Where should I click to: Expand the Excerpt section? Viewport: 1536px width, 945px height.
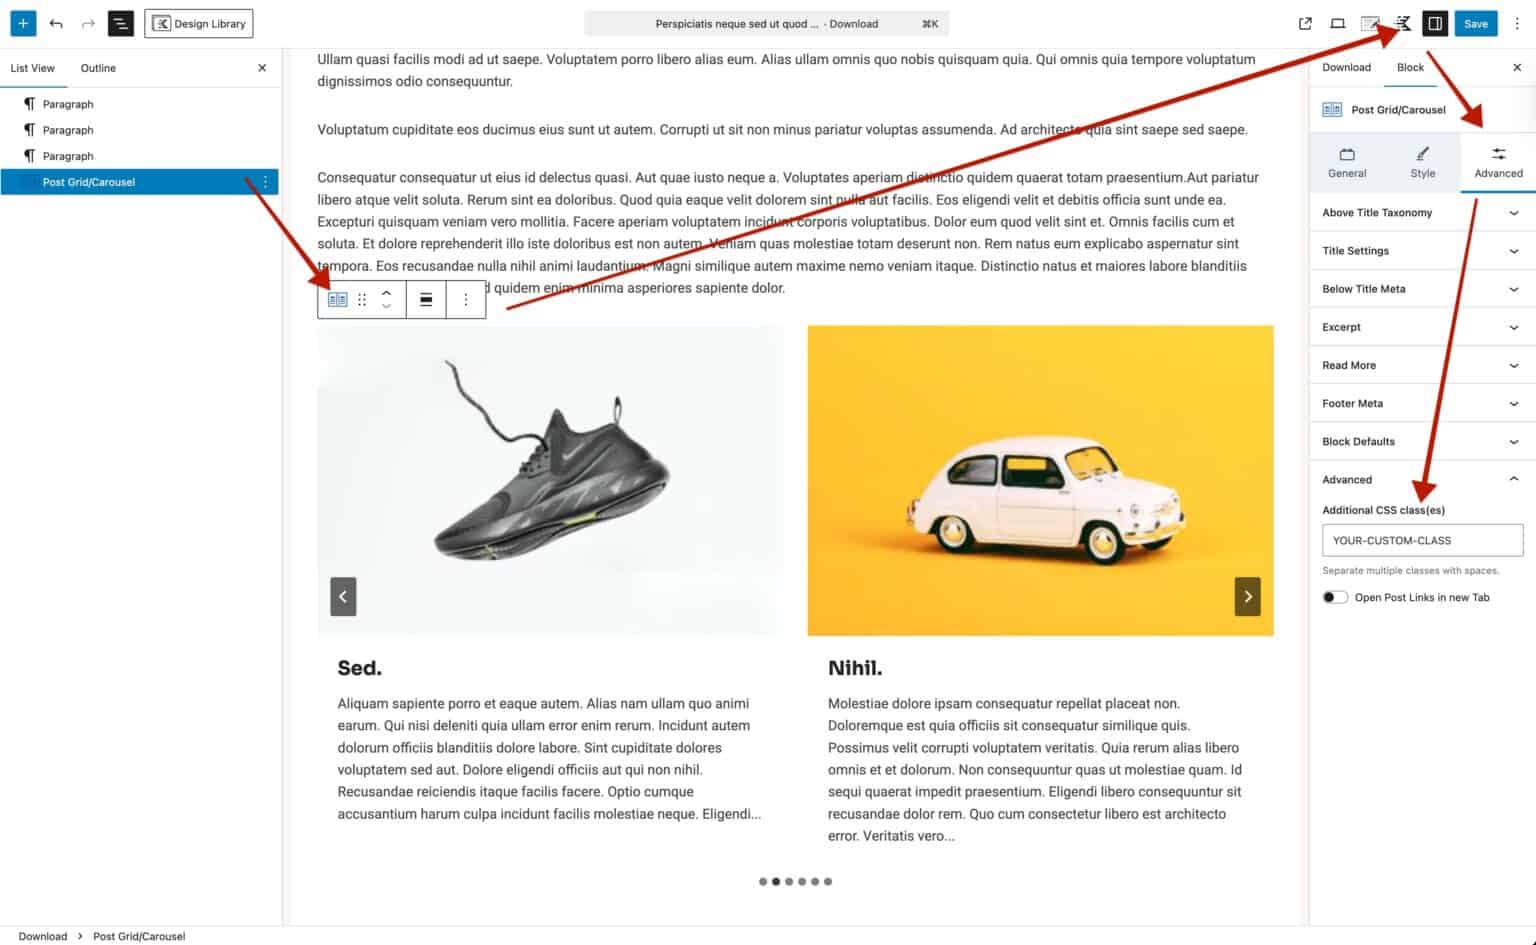click(1420, 327)
